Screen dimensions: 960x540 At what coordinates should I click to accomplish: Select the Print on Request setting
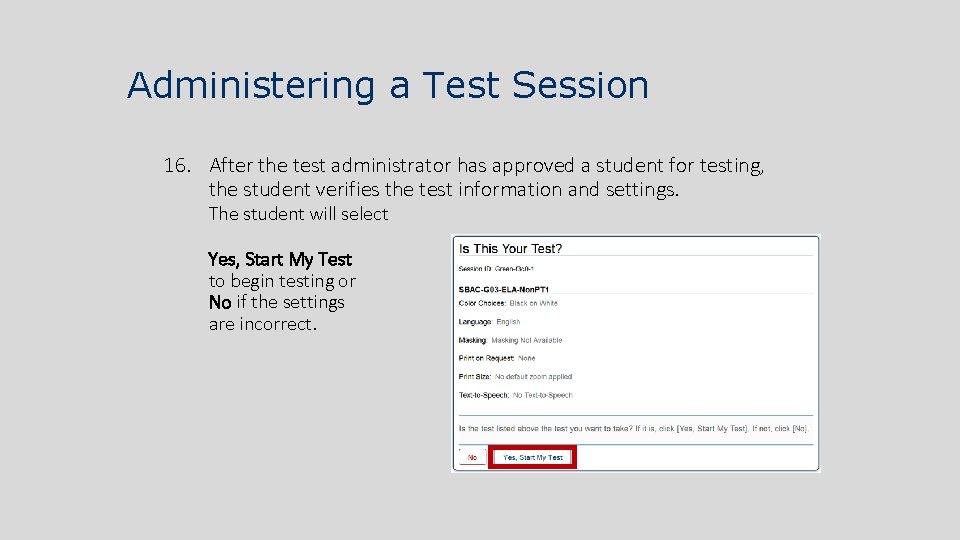(497, 358)
